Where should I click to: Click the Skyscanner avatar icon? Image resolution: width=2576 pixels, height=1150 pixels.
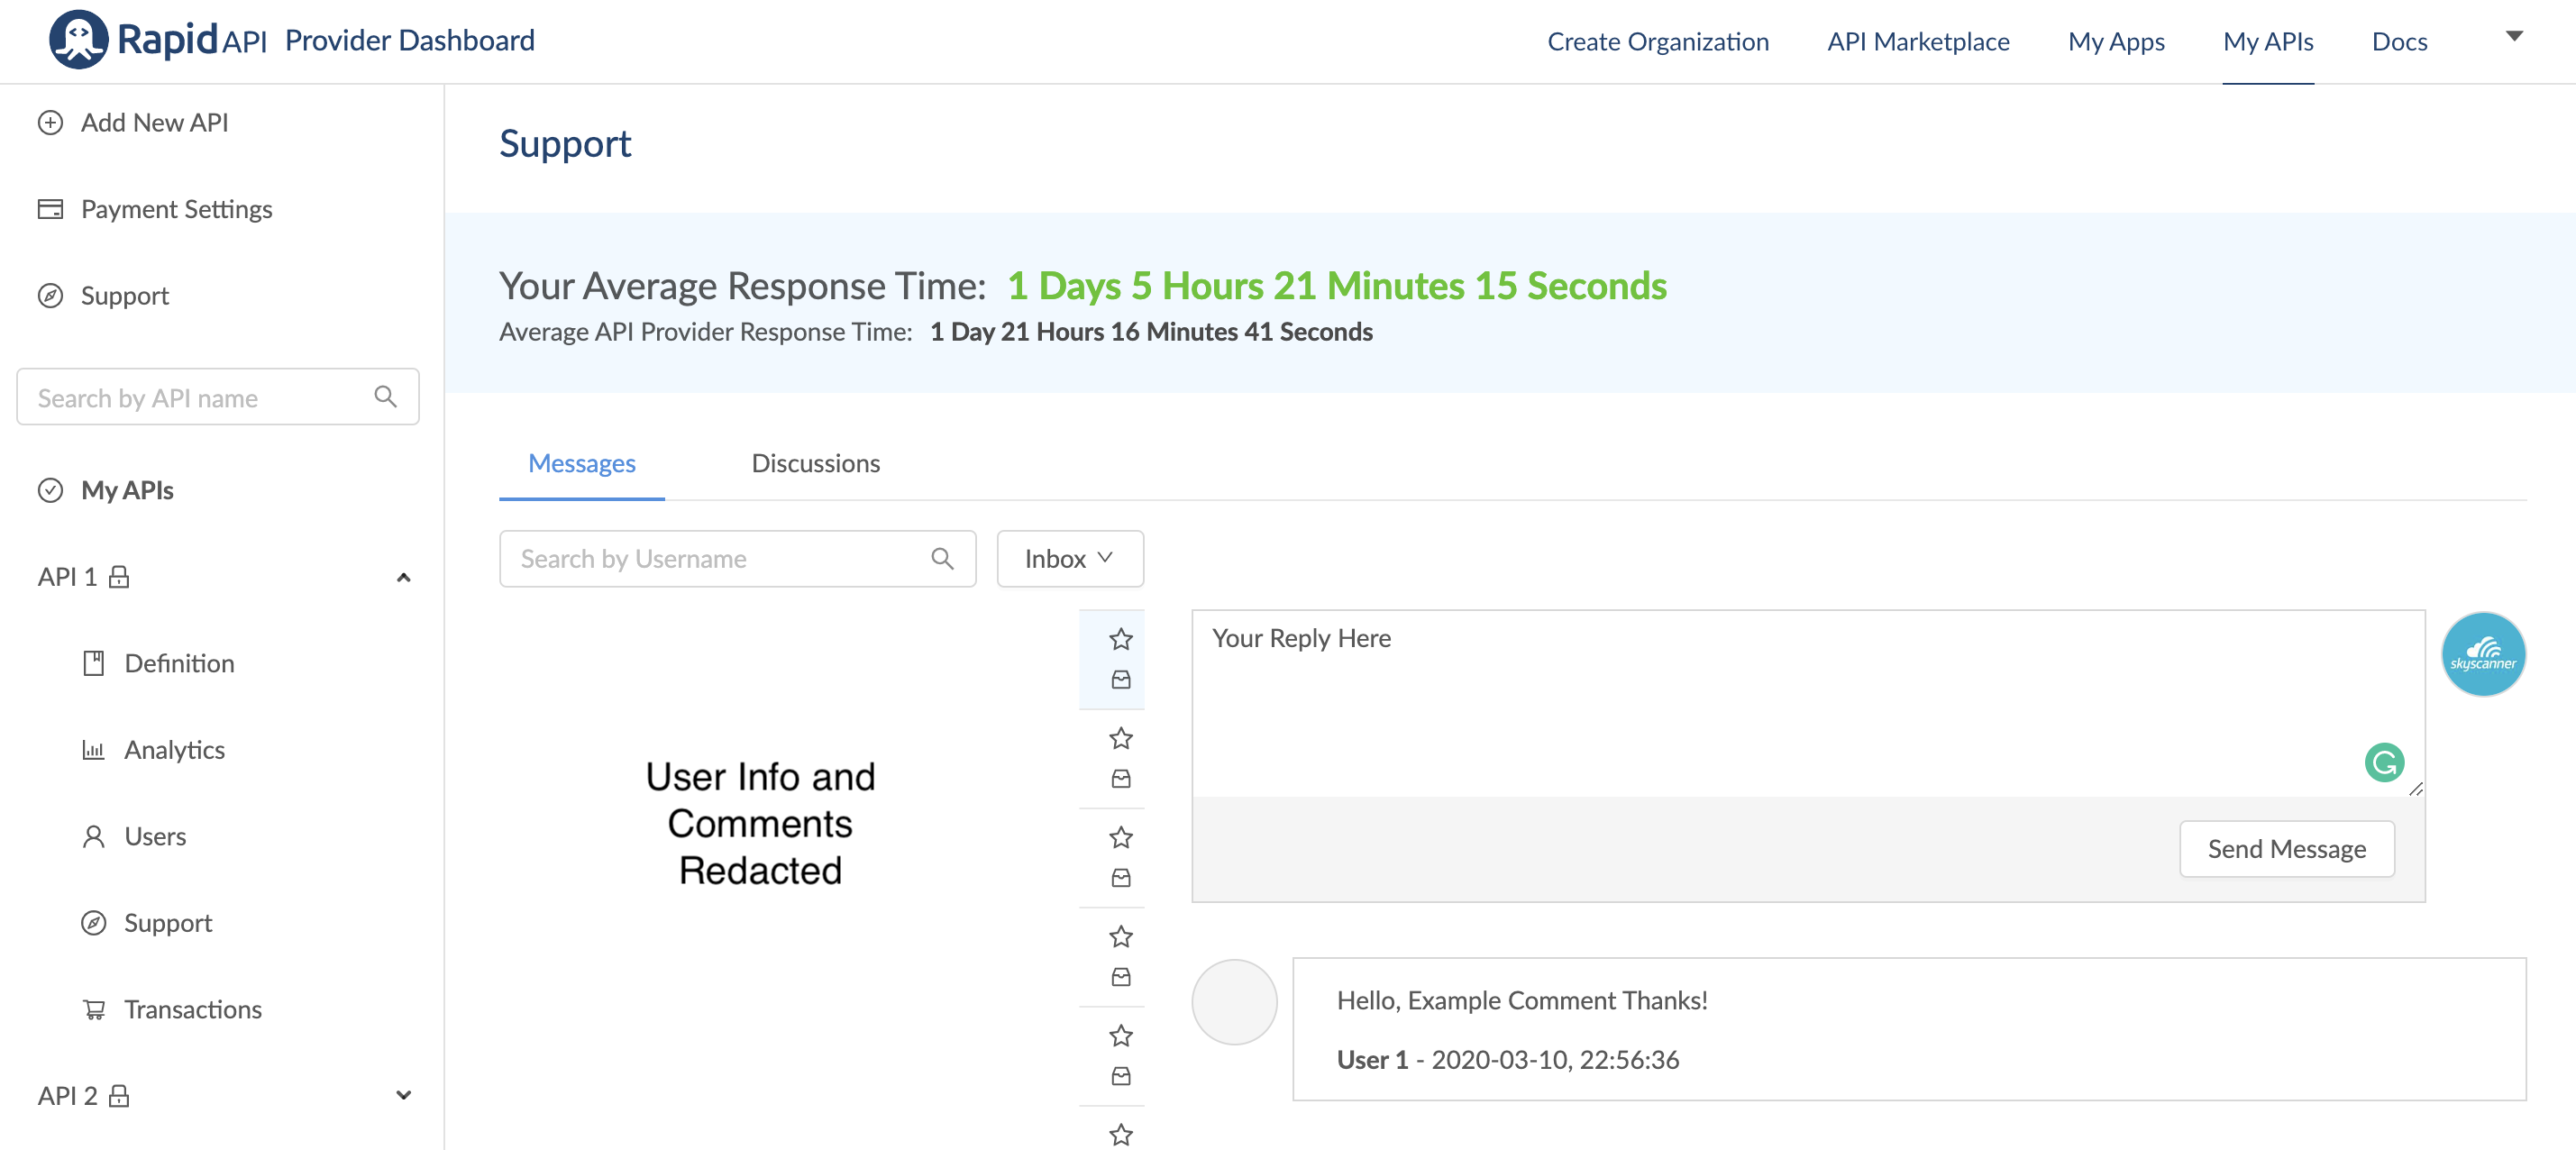[2482, 655]
